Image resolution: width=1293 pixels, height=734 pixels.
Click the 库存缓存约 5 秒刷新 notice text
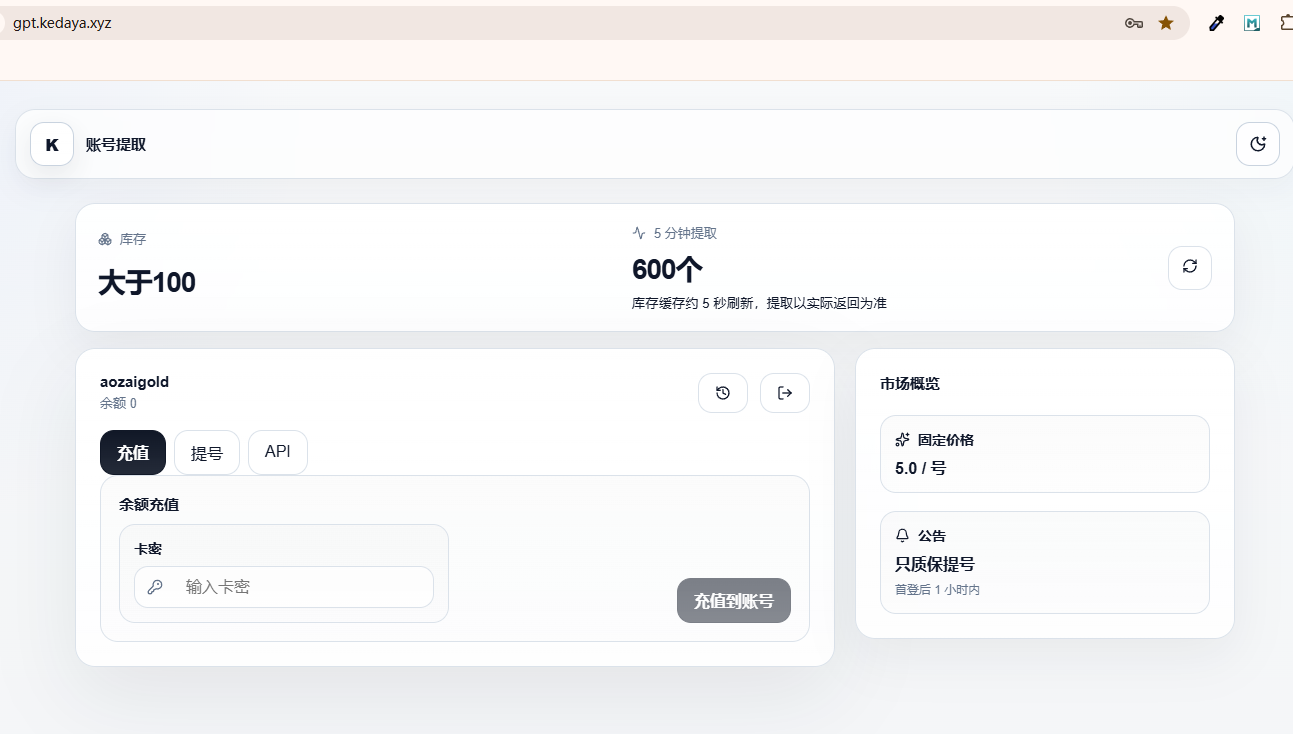(759, 303)
